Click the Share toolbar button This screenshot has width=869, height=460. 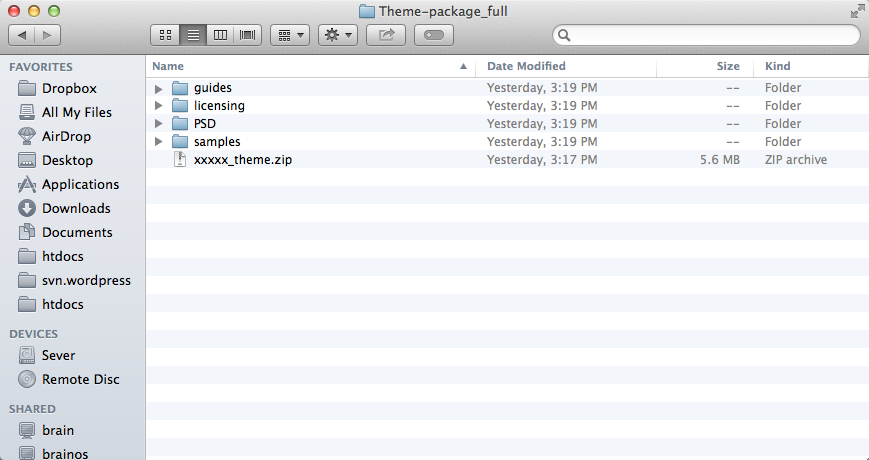tap(385, 35)
